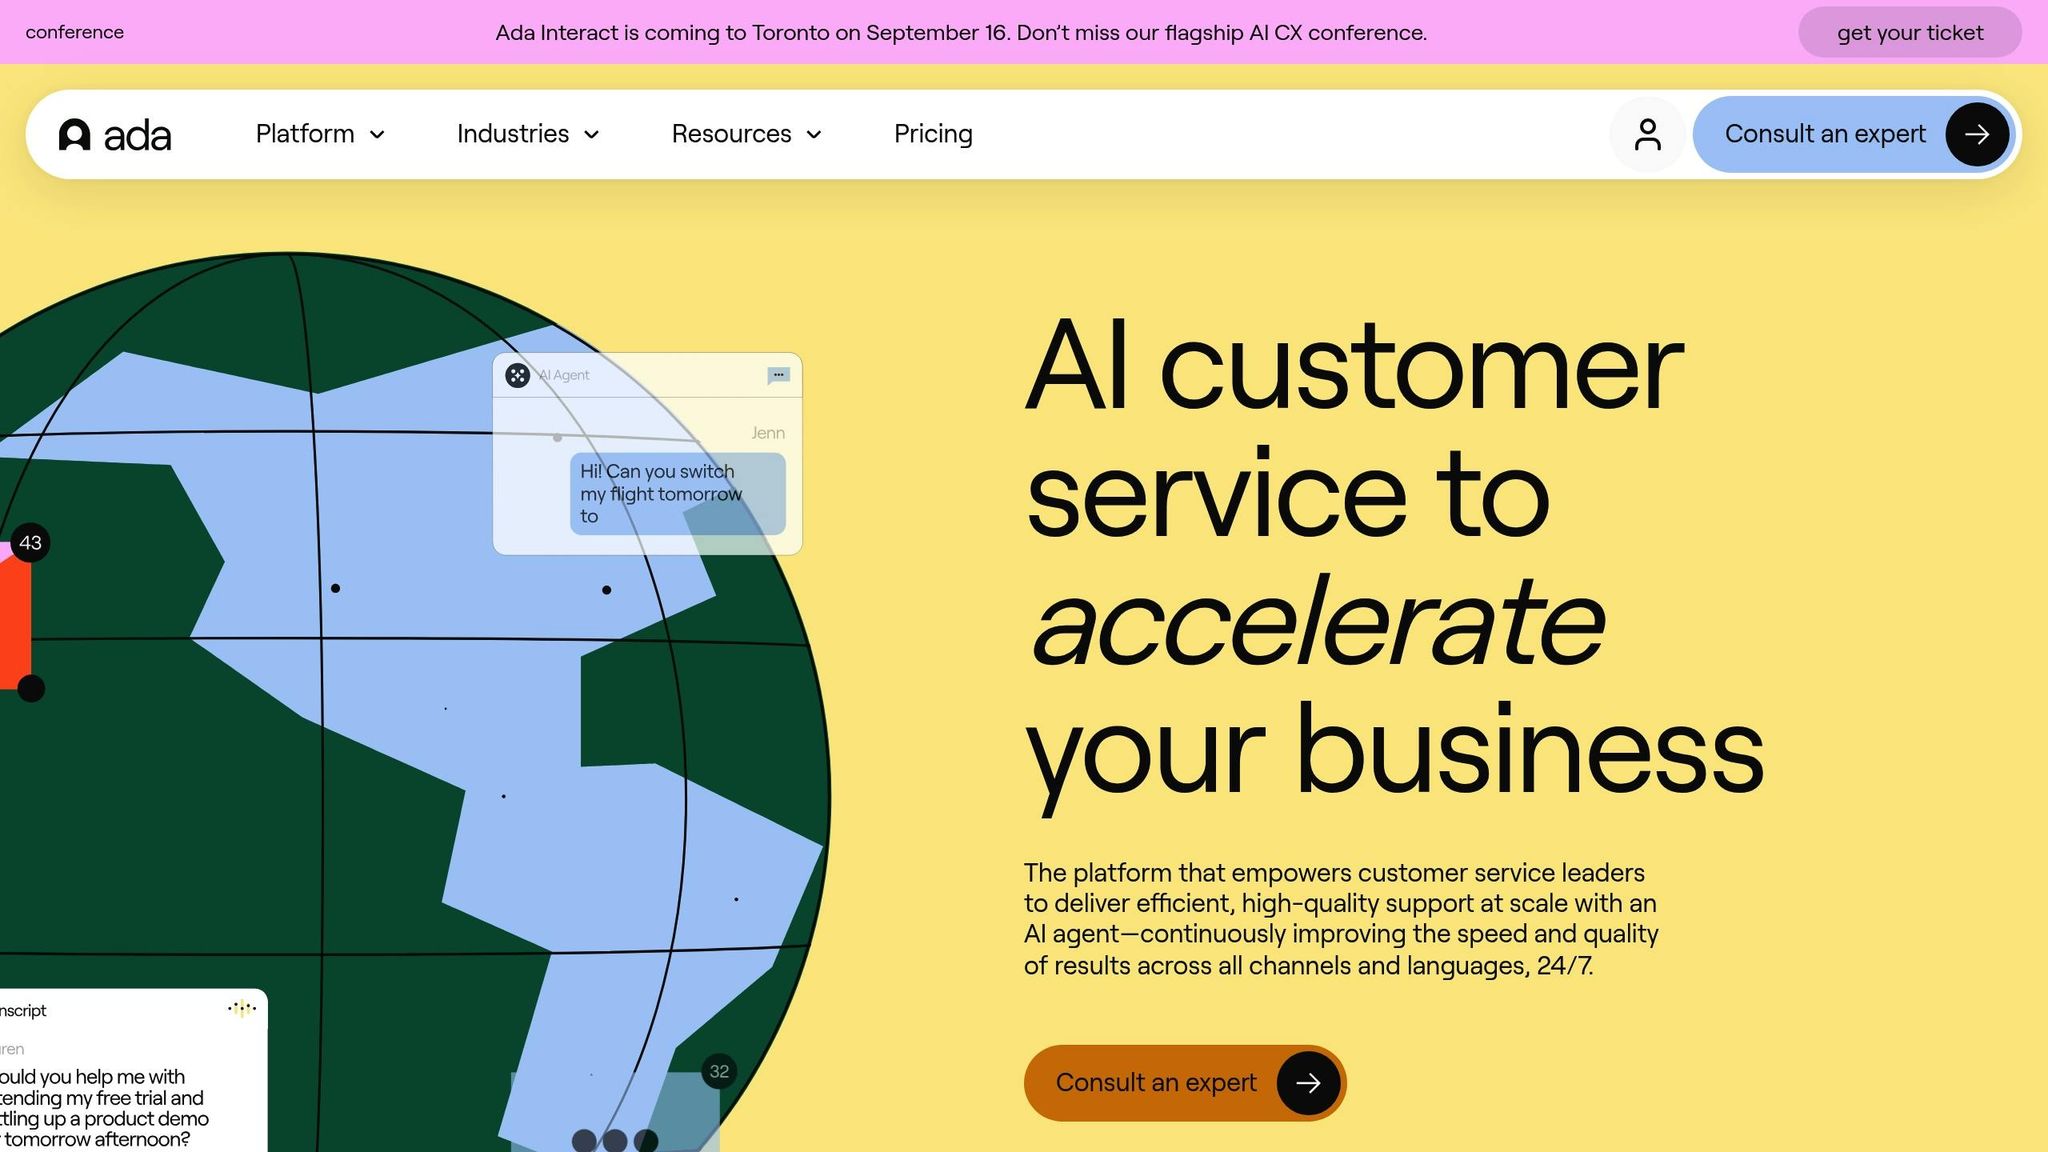Click the arrow circle in header Consult button
Screen dimensions: 2048x1152
tap(1977, 134)
